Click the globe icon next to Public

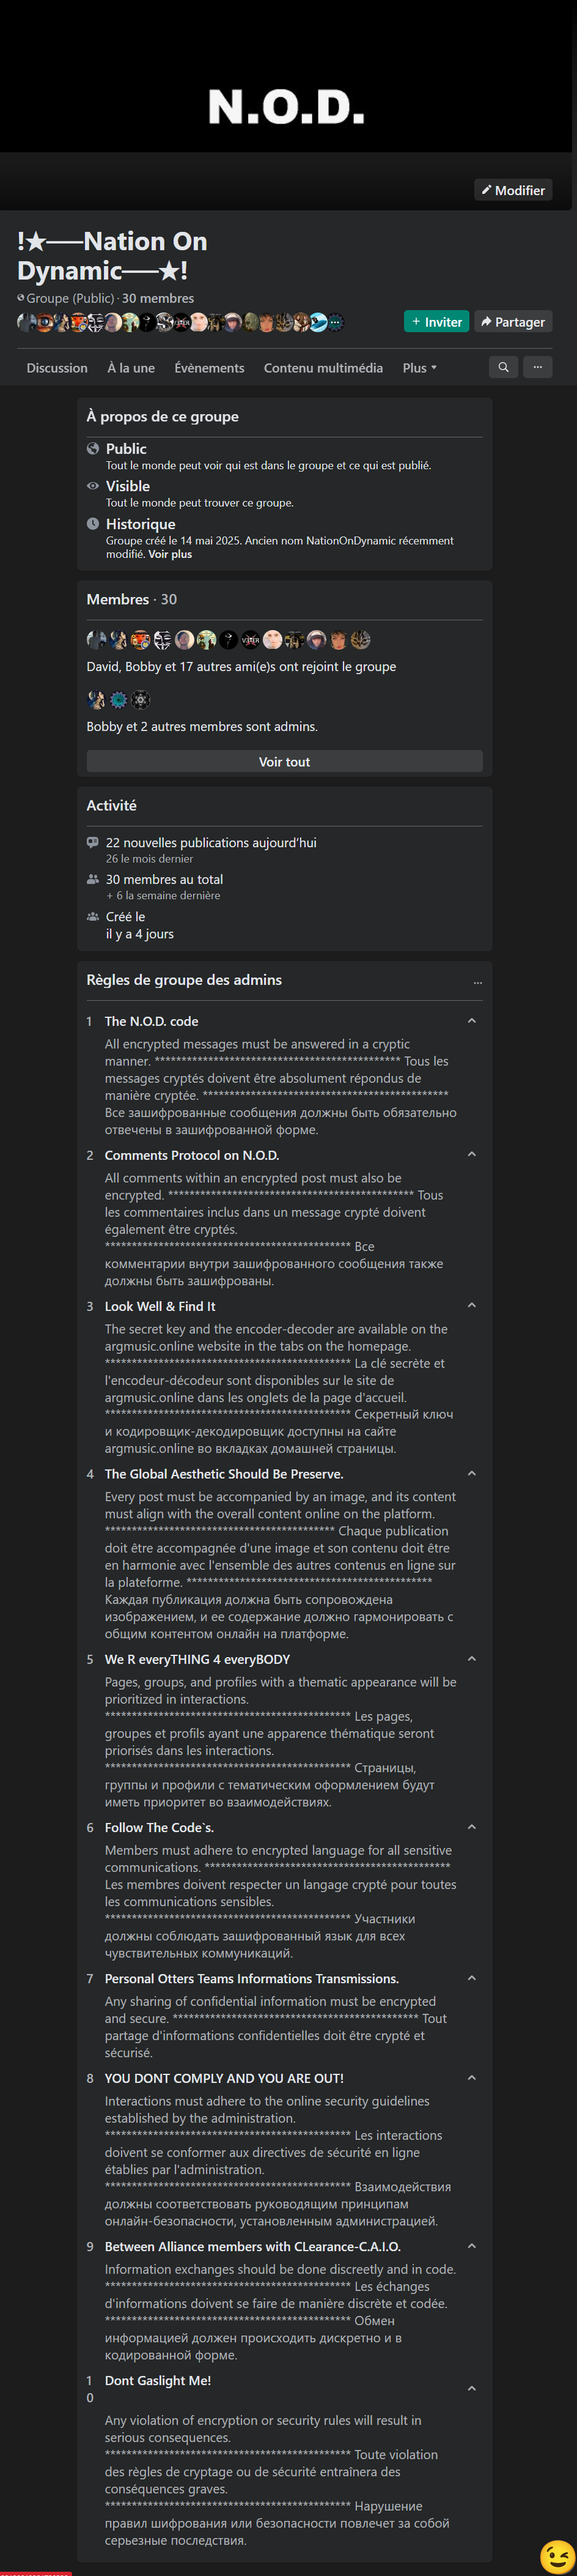(x=93, y=449)
